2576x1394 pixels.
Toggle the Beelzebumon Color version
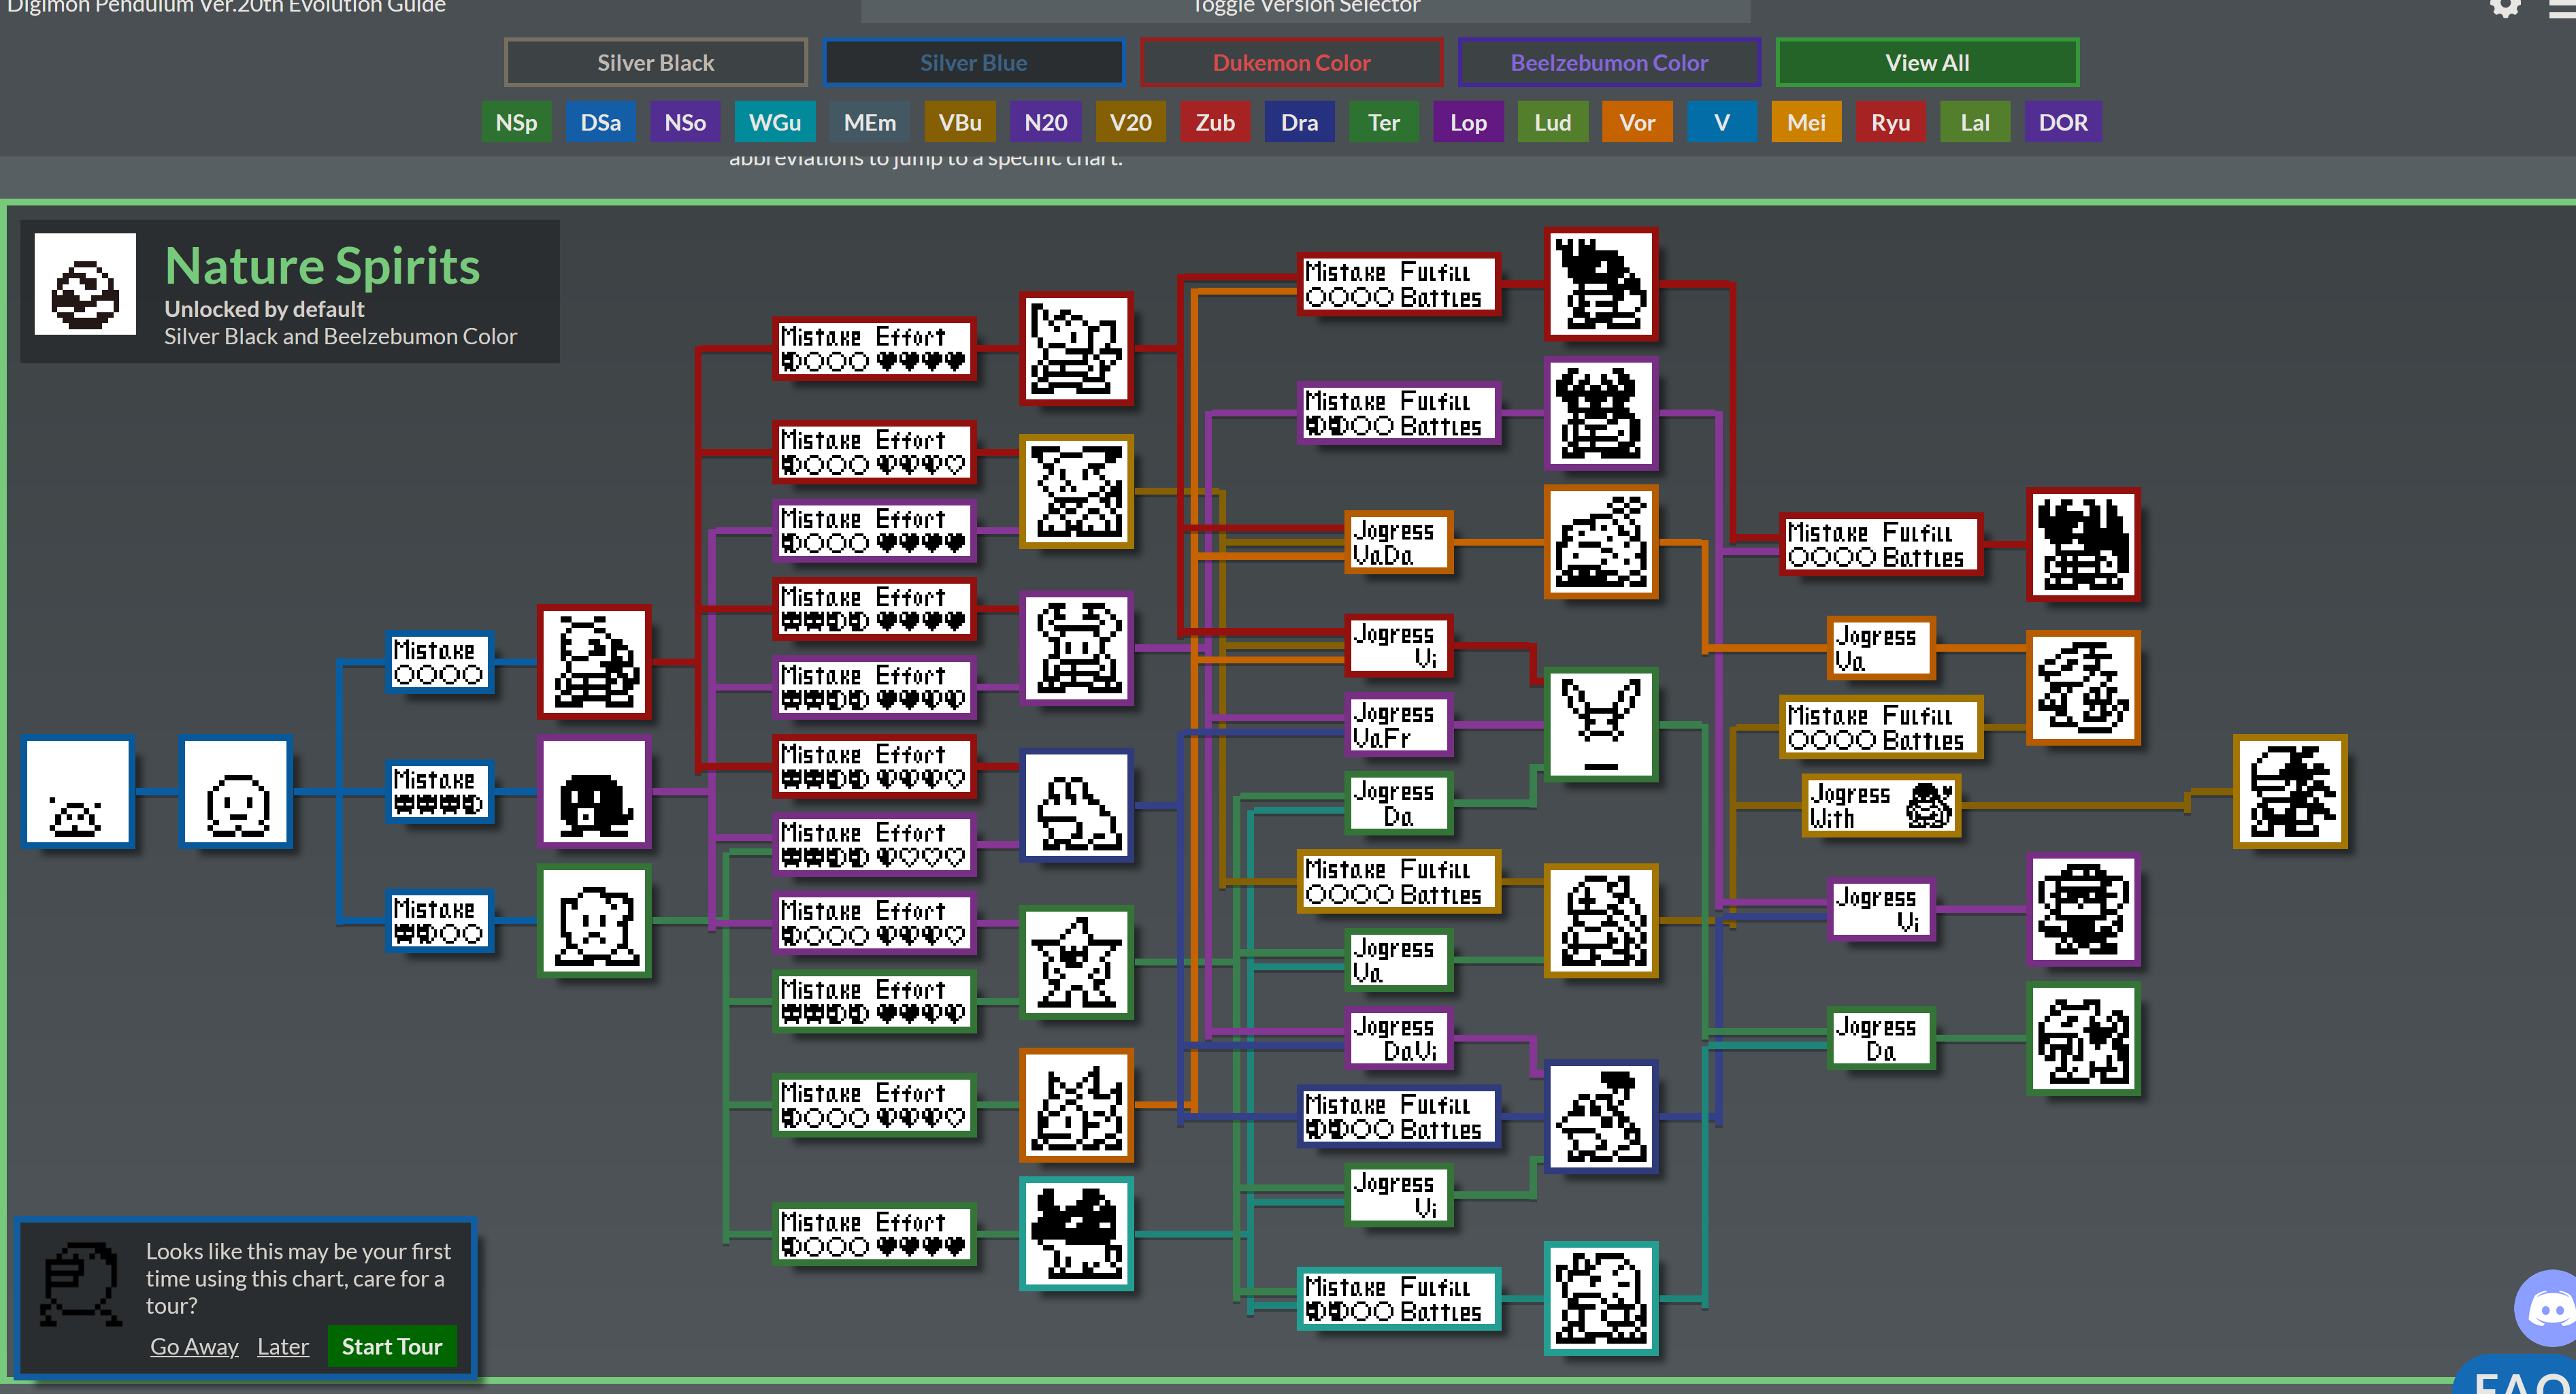click(x=1609, y=62)
